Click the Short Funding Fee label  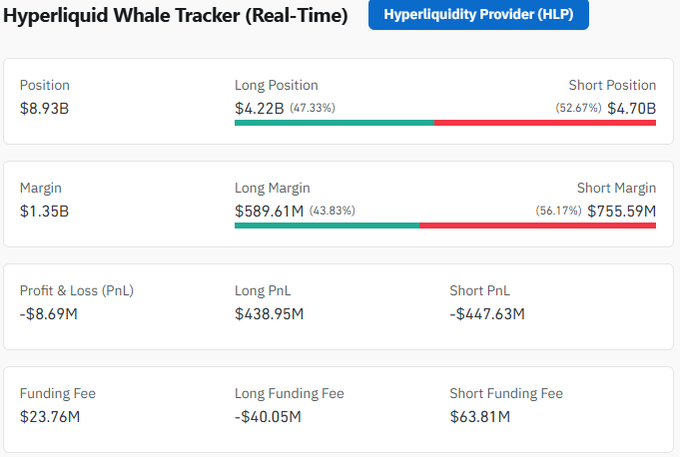pos(506,394)
